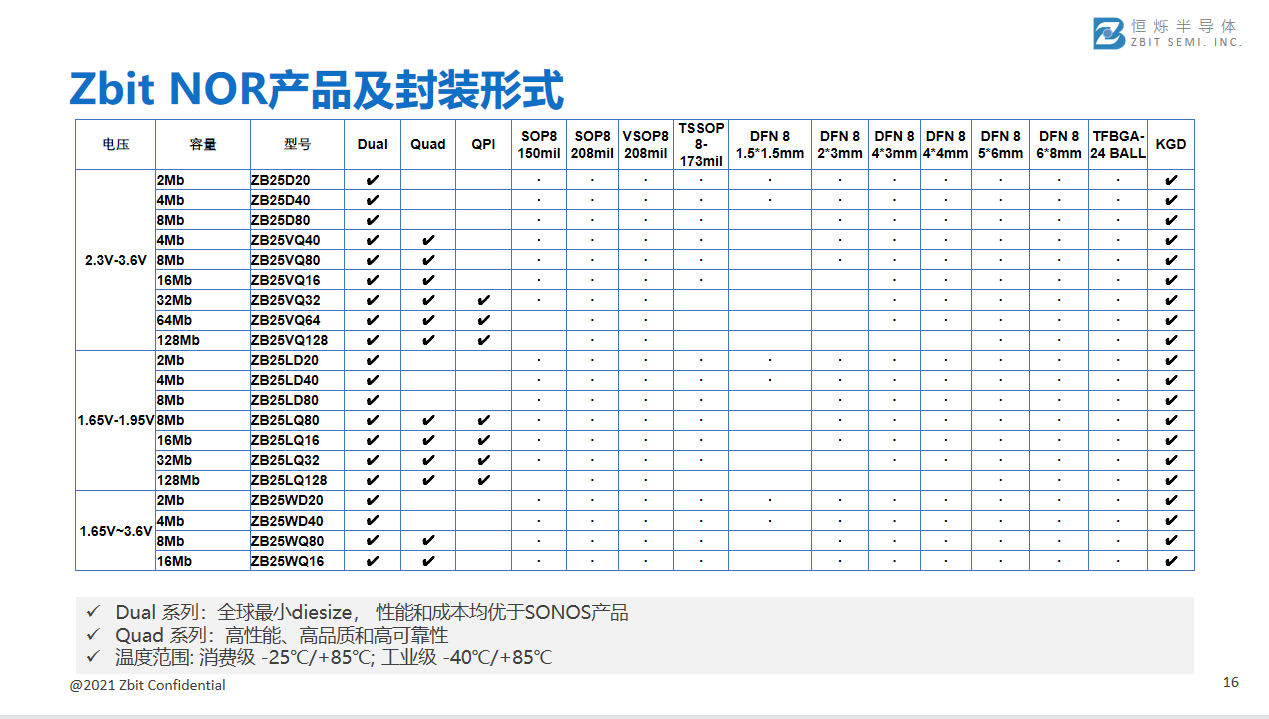Screen dimensions: 1269x719
Task: Click the Quad checkmark in ZB25WQ80 row
Action: (x=428, y=541)
